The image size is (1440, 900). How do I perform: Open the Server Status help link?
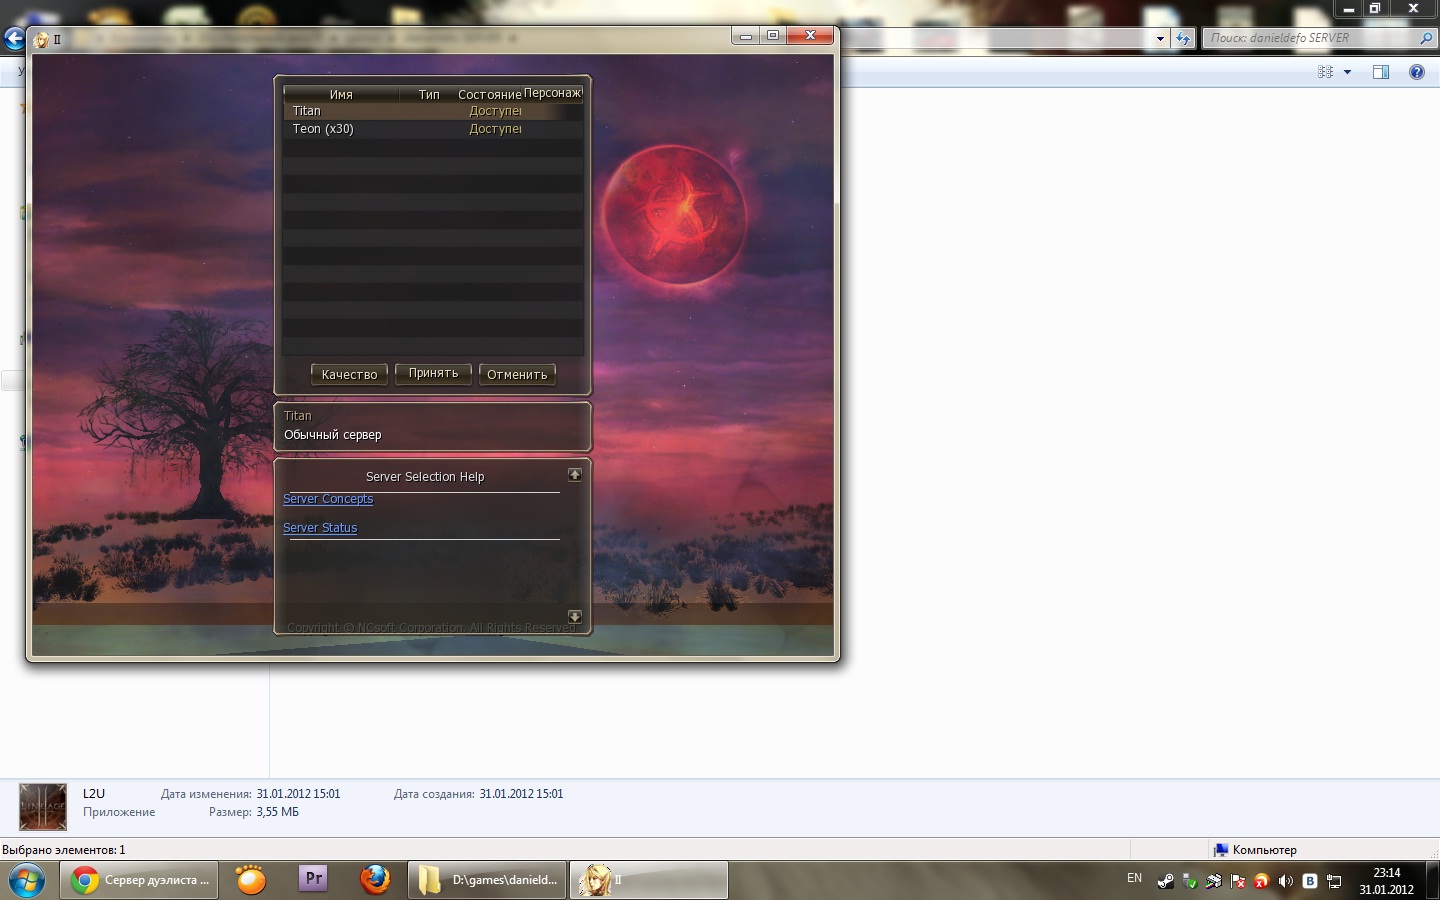[x=320, y=528]
